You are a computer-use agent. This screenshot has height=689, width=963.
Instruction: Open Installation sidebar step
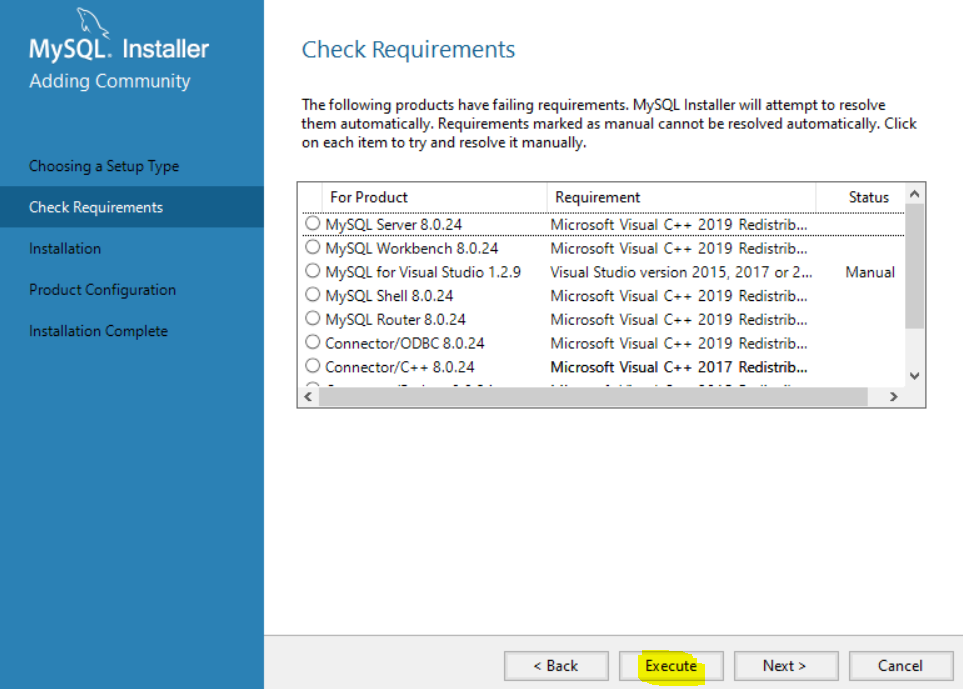[65, 248]
